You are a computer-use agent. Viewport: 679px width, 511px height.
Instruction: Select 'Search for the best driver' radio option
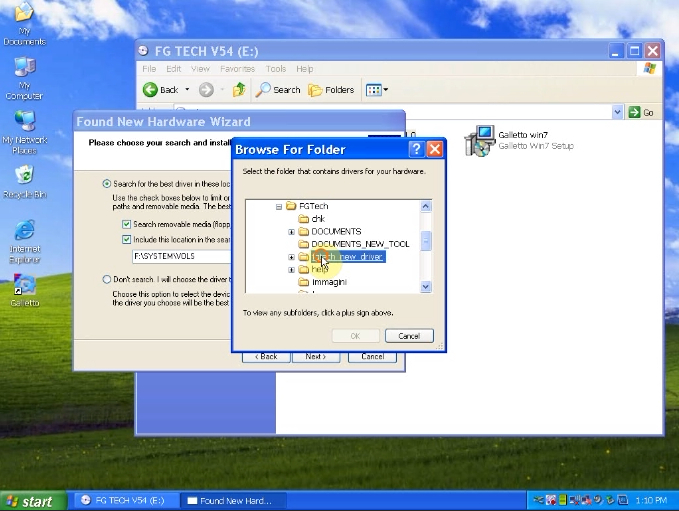click(x=107, y=184)
